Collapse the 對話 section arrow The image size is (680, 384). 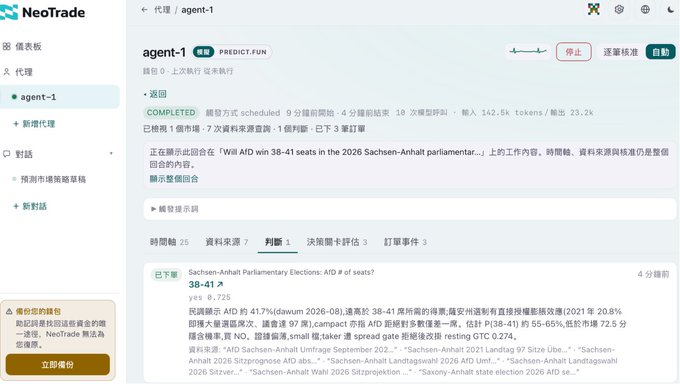pos(111,154)
